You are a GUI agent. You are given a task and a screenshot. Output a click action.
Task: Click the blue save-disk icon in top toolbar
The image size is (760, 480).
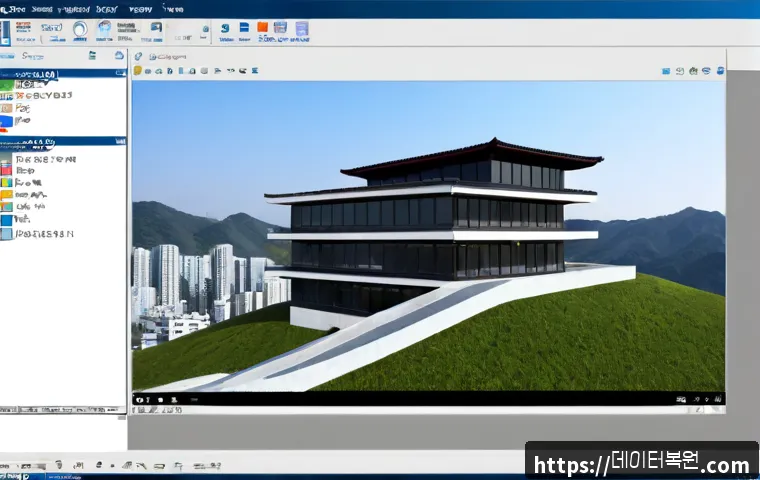point(244,28)
